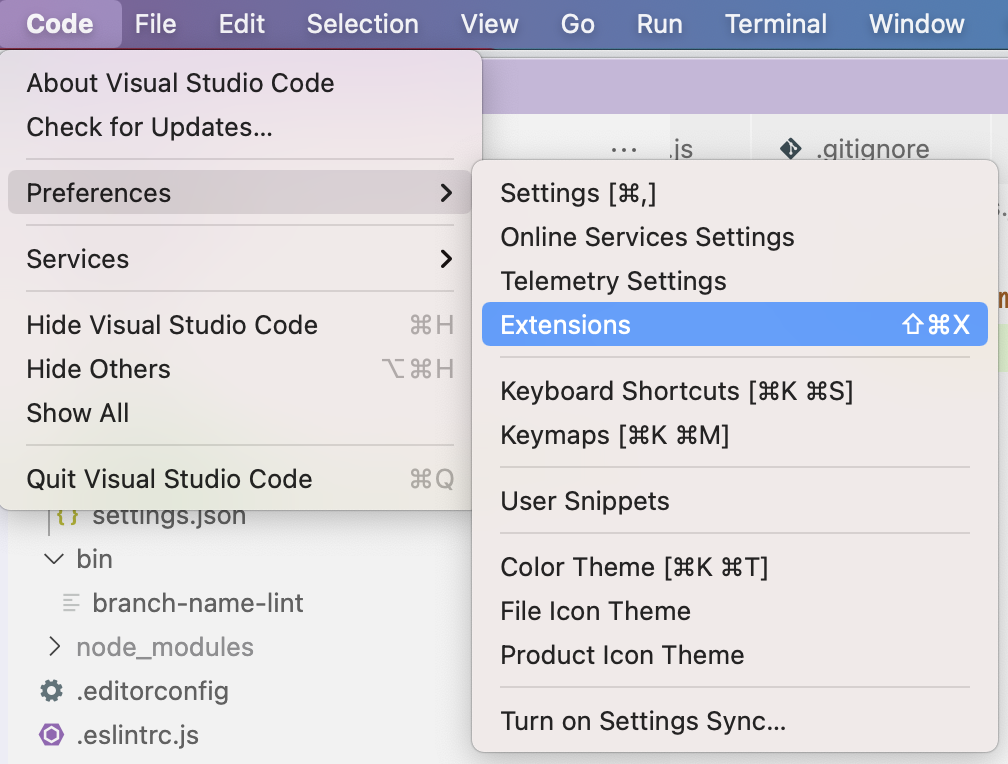1008x764 pixels.
Task: Open the Preferences submenu entry
Action: pyautogui.click(x=240, y=192)
